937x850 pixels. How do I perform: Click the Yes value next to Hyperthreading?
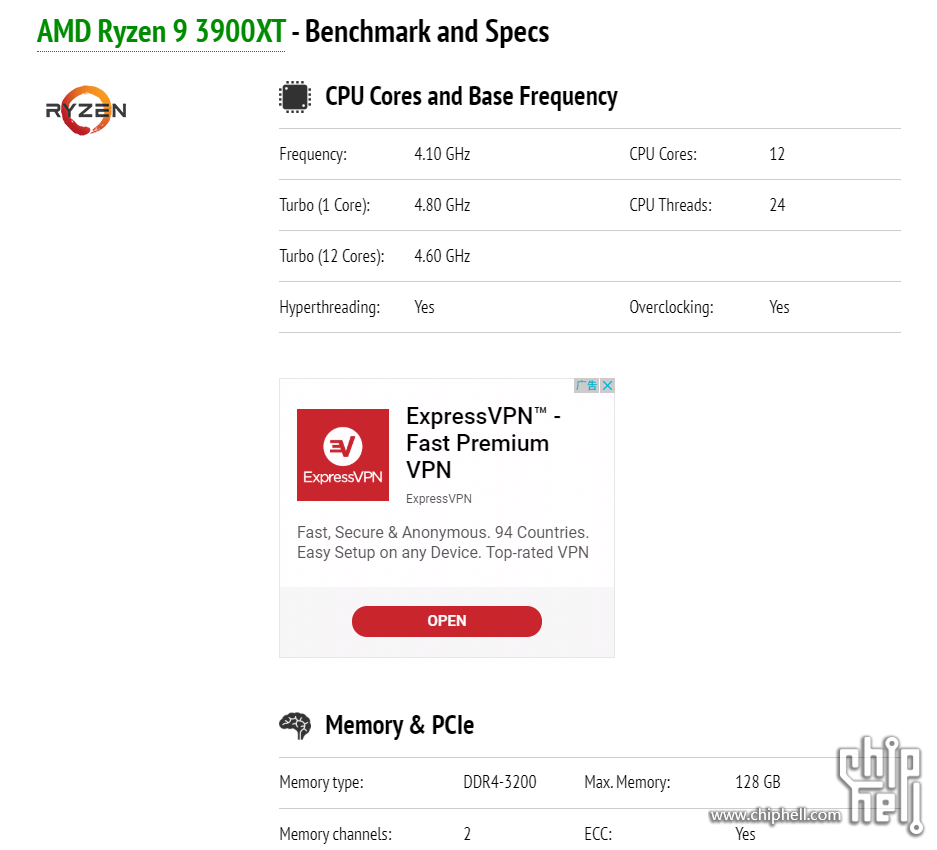point(424,307)
